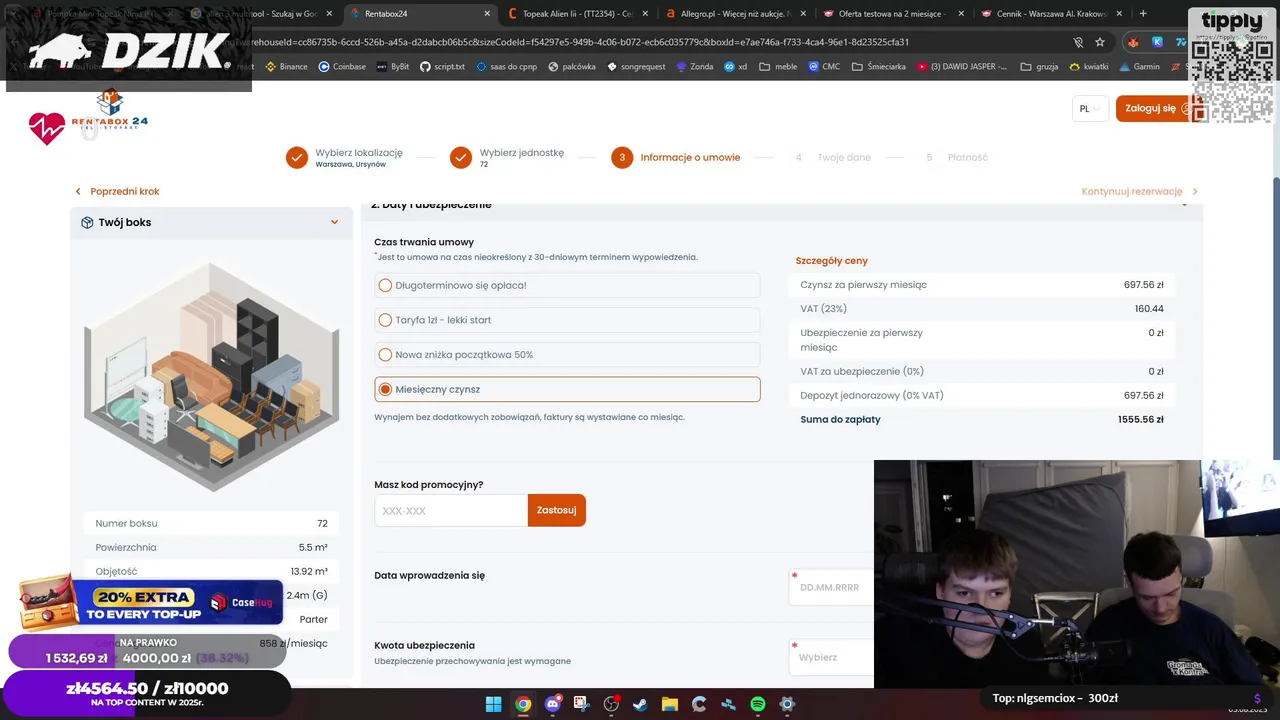Image resolution: width=1280 pixels, height=720 pixels.
Task: Go to step 'Wybierz jednostkę'
Action: [507, 157]
